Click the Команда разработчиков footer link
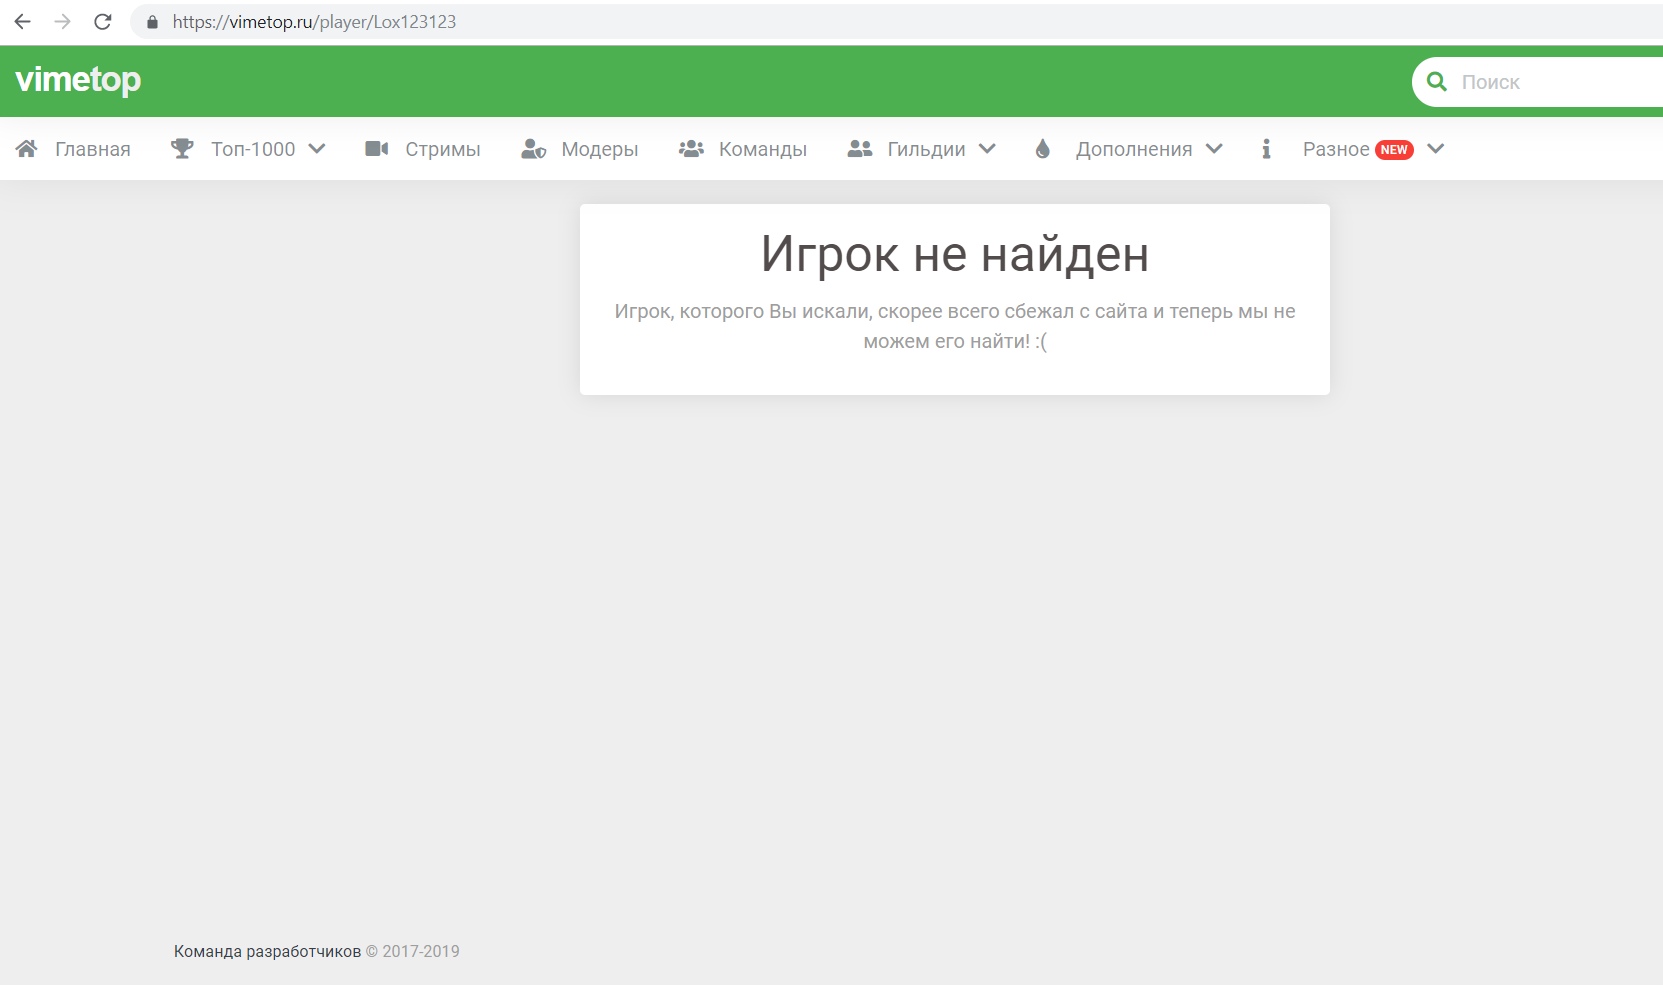Screen dimensions: 1663x985 267,952
